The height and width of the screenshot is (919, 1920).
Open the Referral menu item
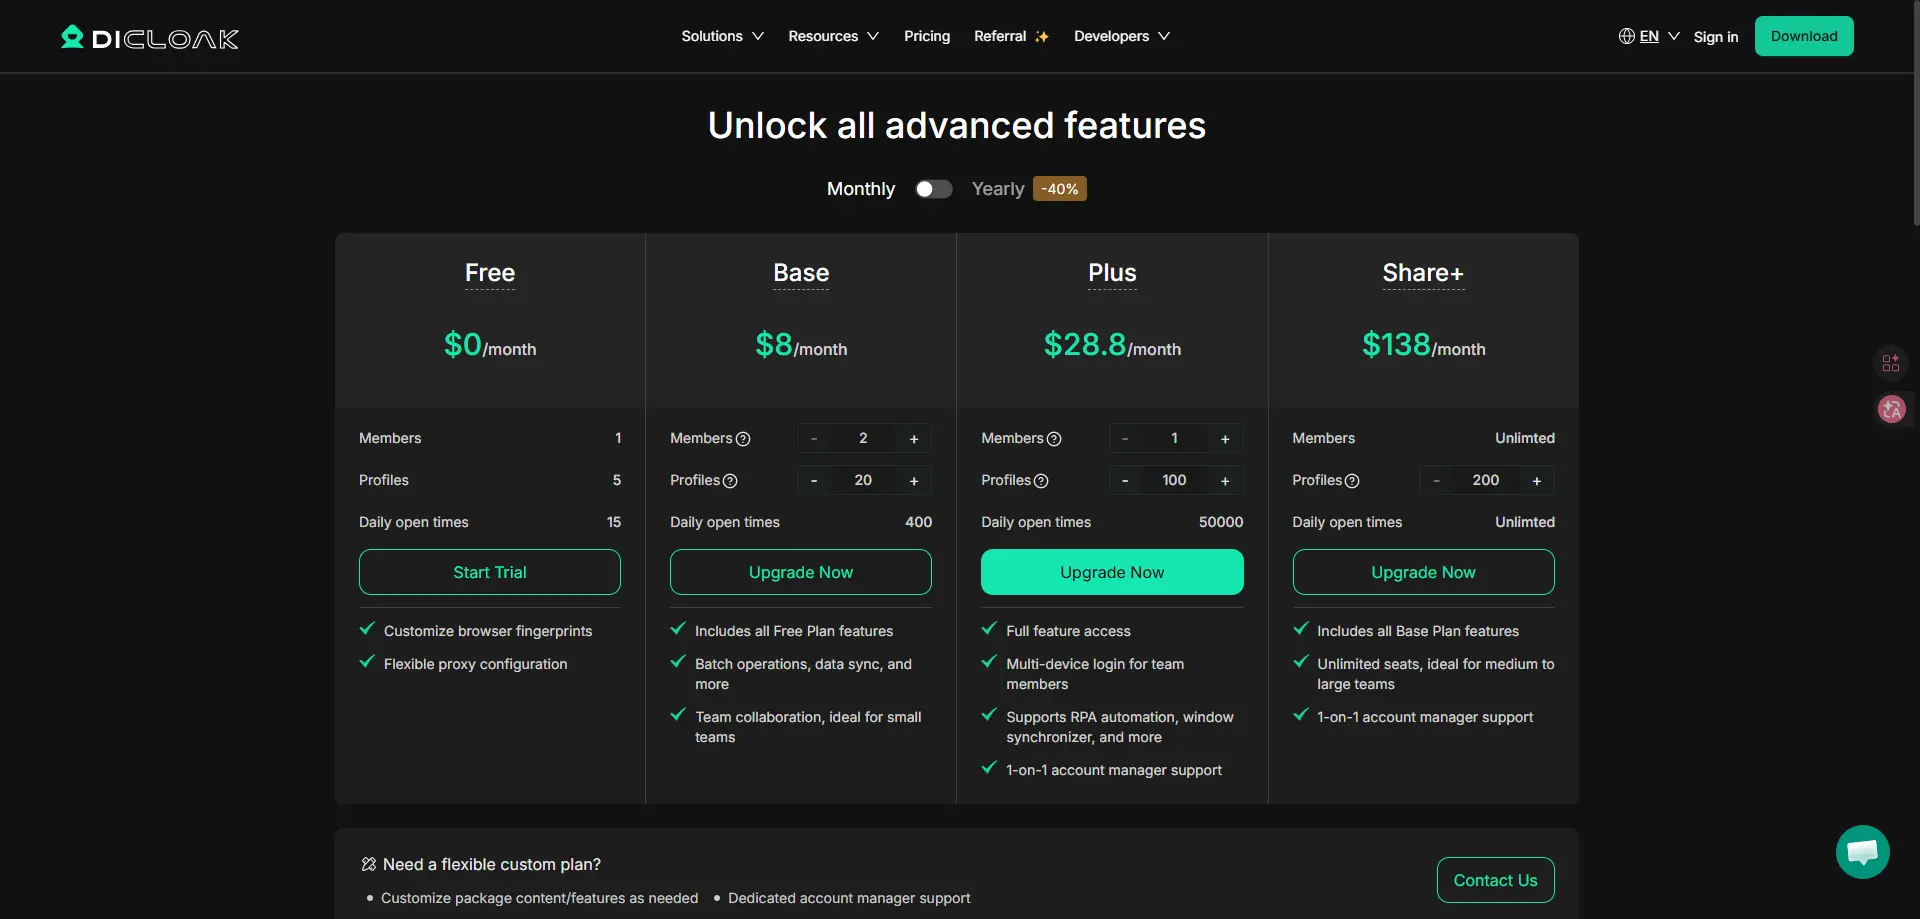tap(1011, 36)
